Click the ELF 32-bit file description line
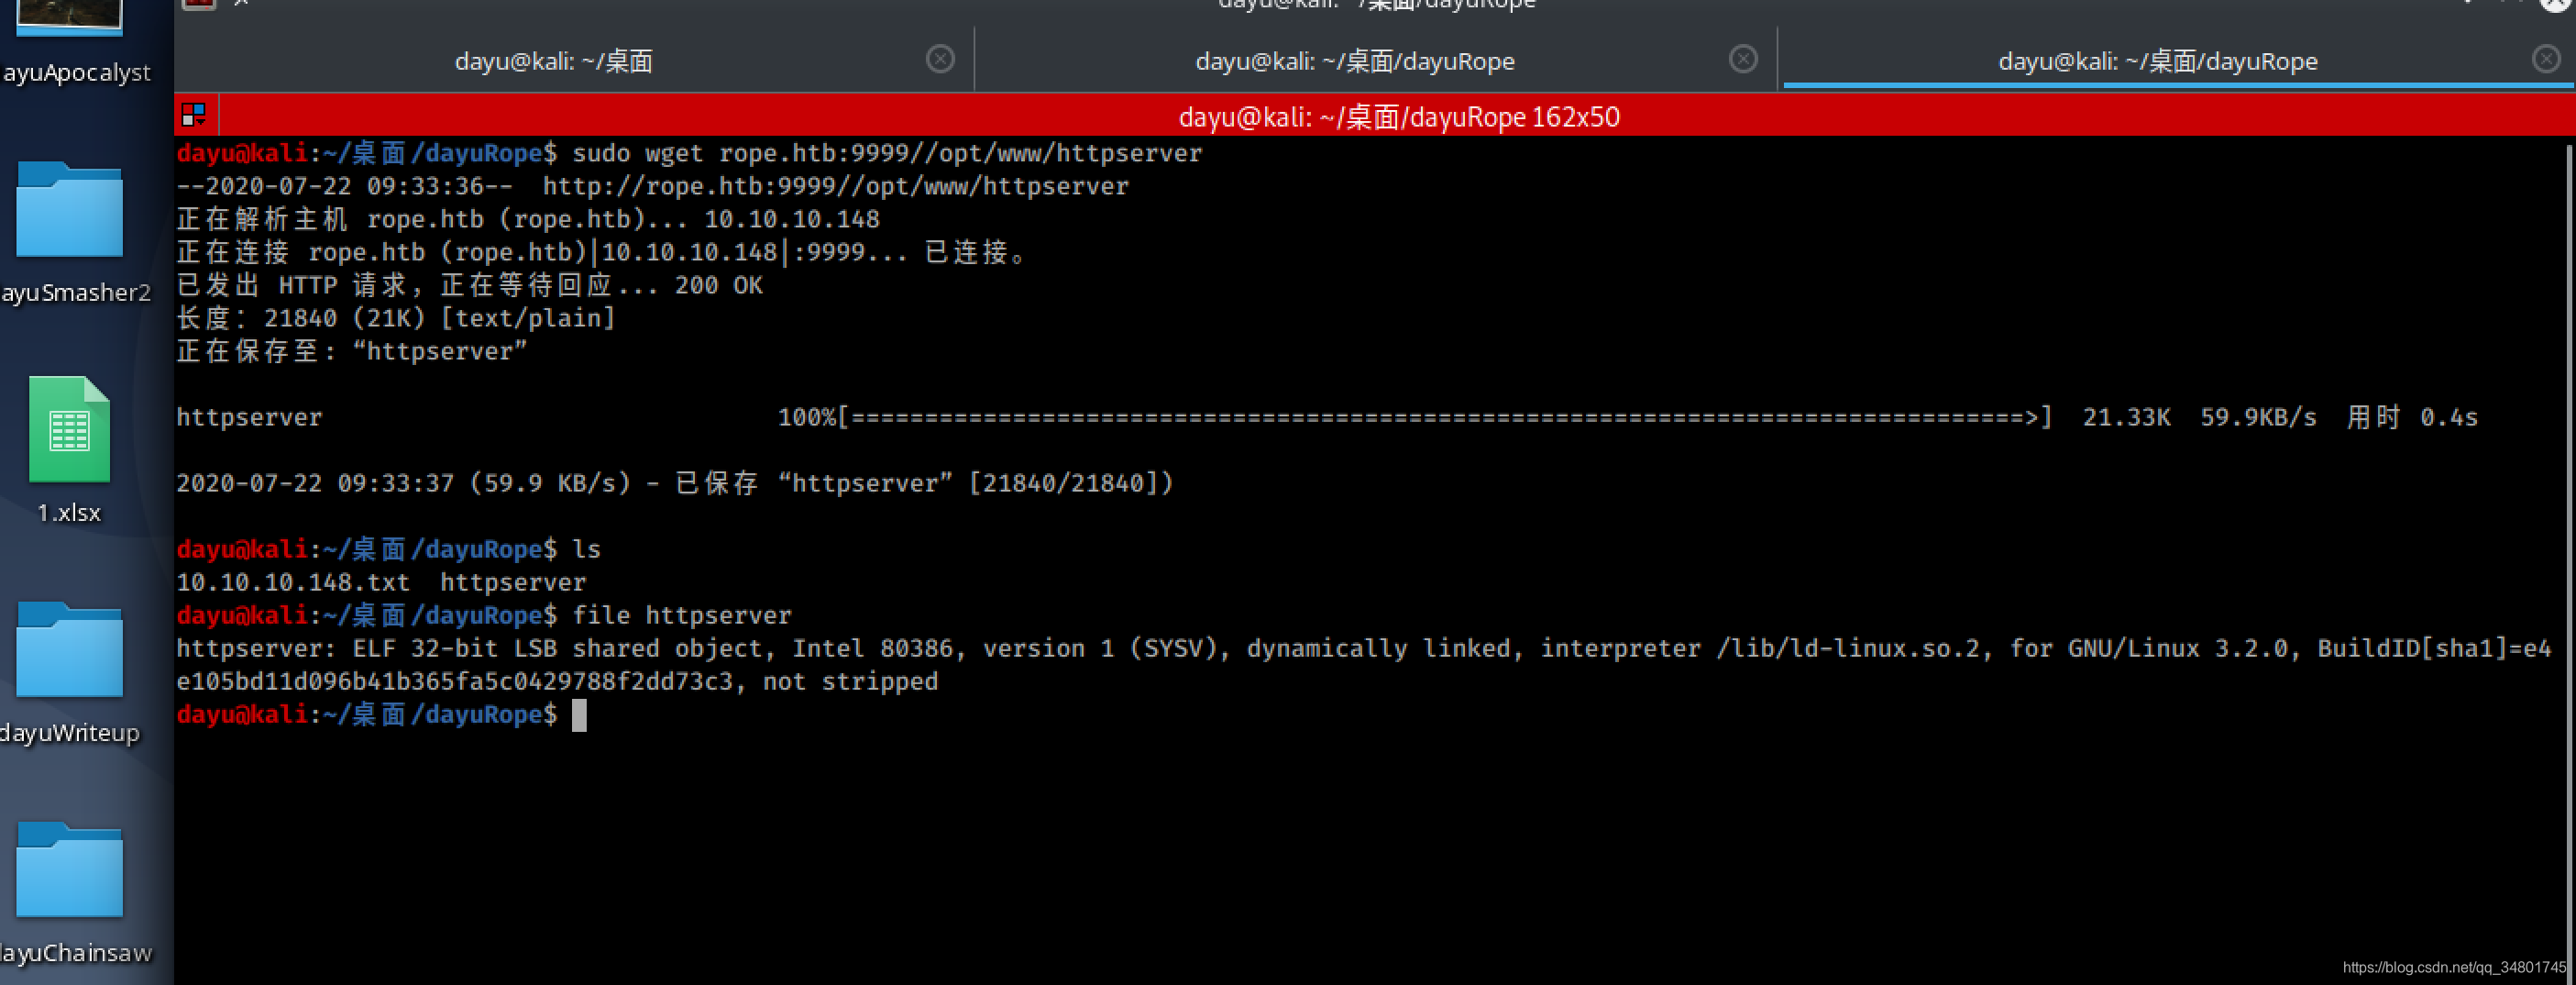2576x985 pixels. click(x=1363, y=648)
